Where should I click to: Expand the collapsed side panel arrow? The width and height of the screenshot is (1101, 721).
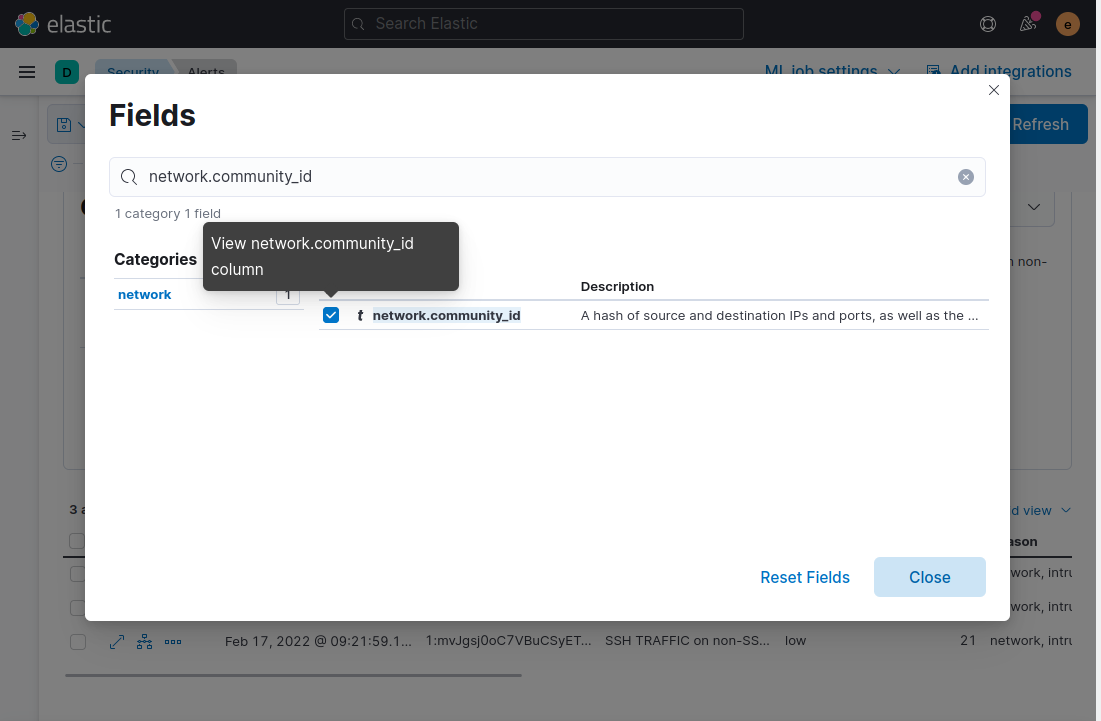coord(19,135)
